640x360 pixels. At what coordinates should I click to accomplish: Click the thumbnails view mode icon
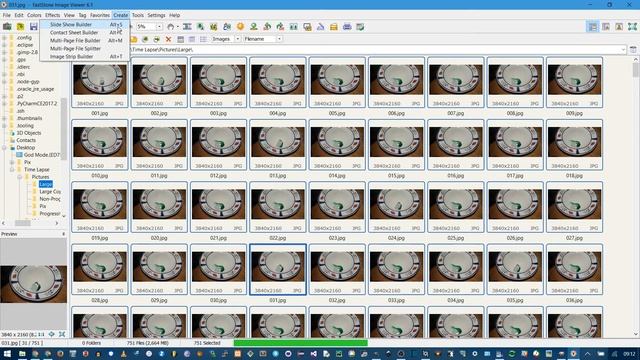click(180, 39)
